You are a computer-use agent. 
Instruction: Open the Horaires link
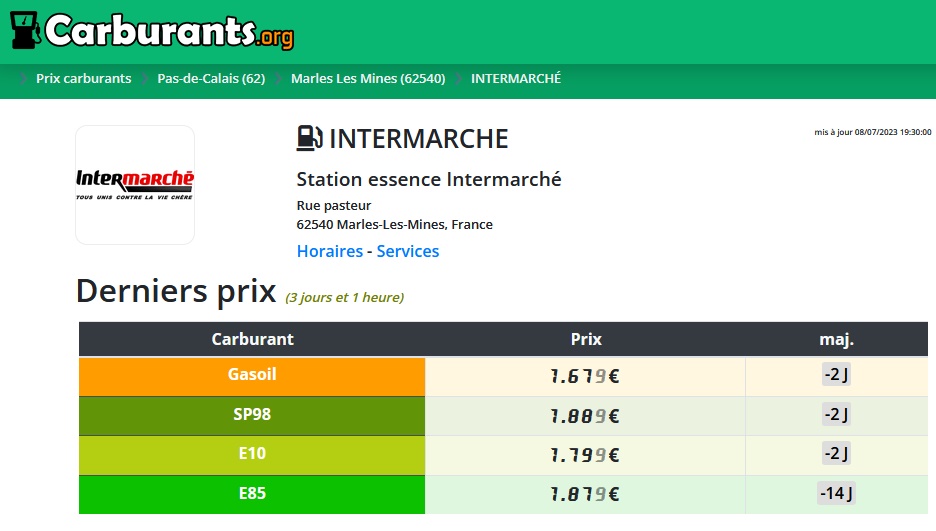point(330,251)
